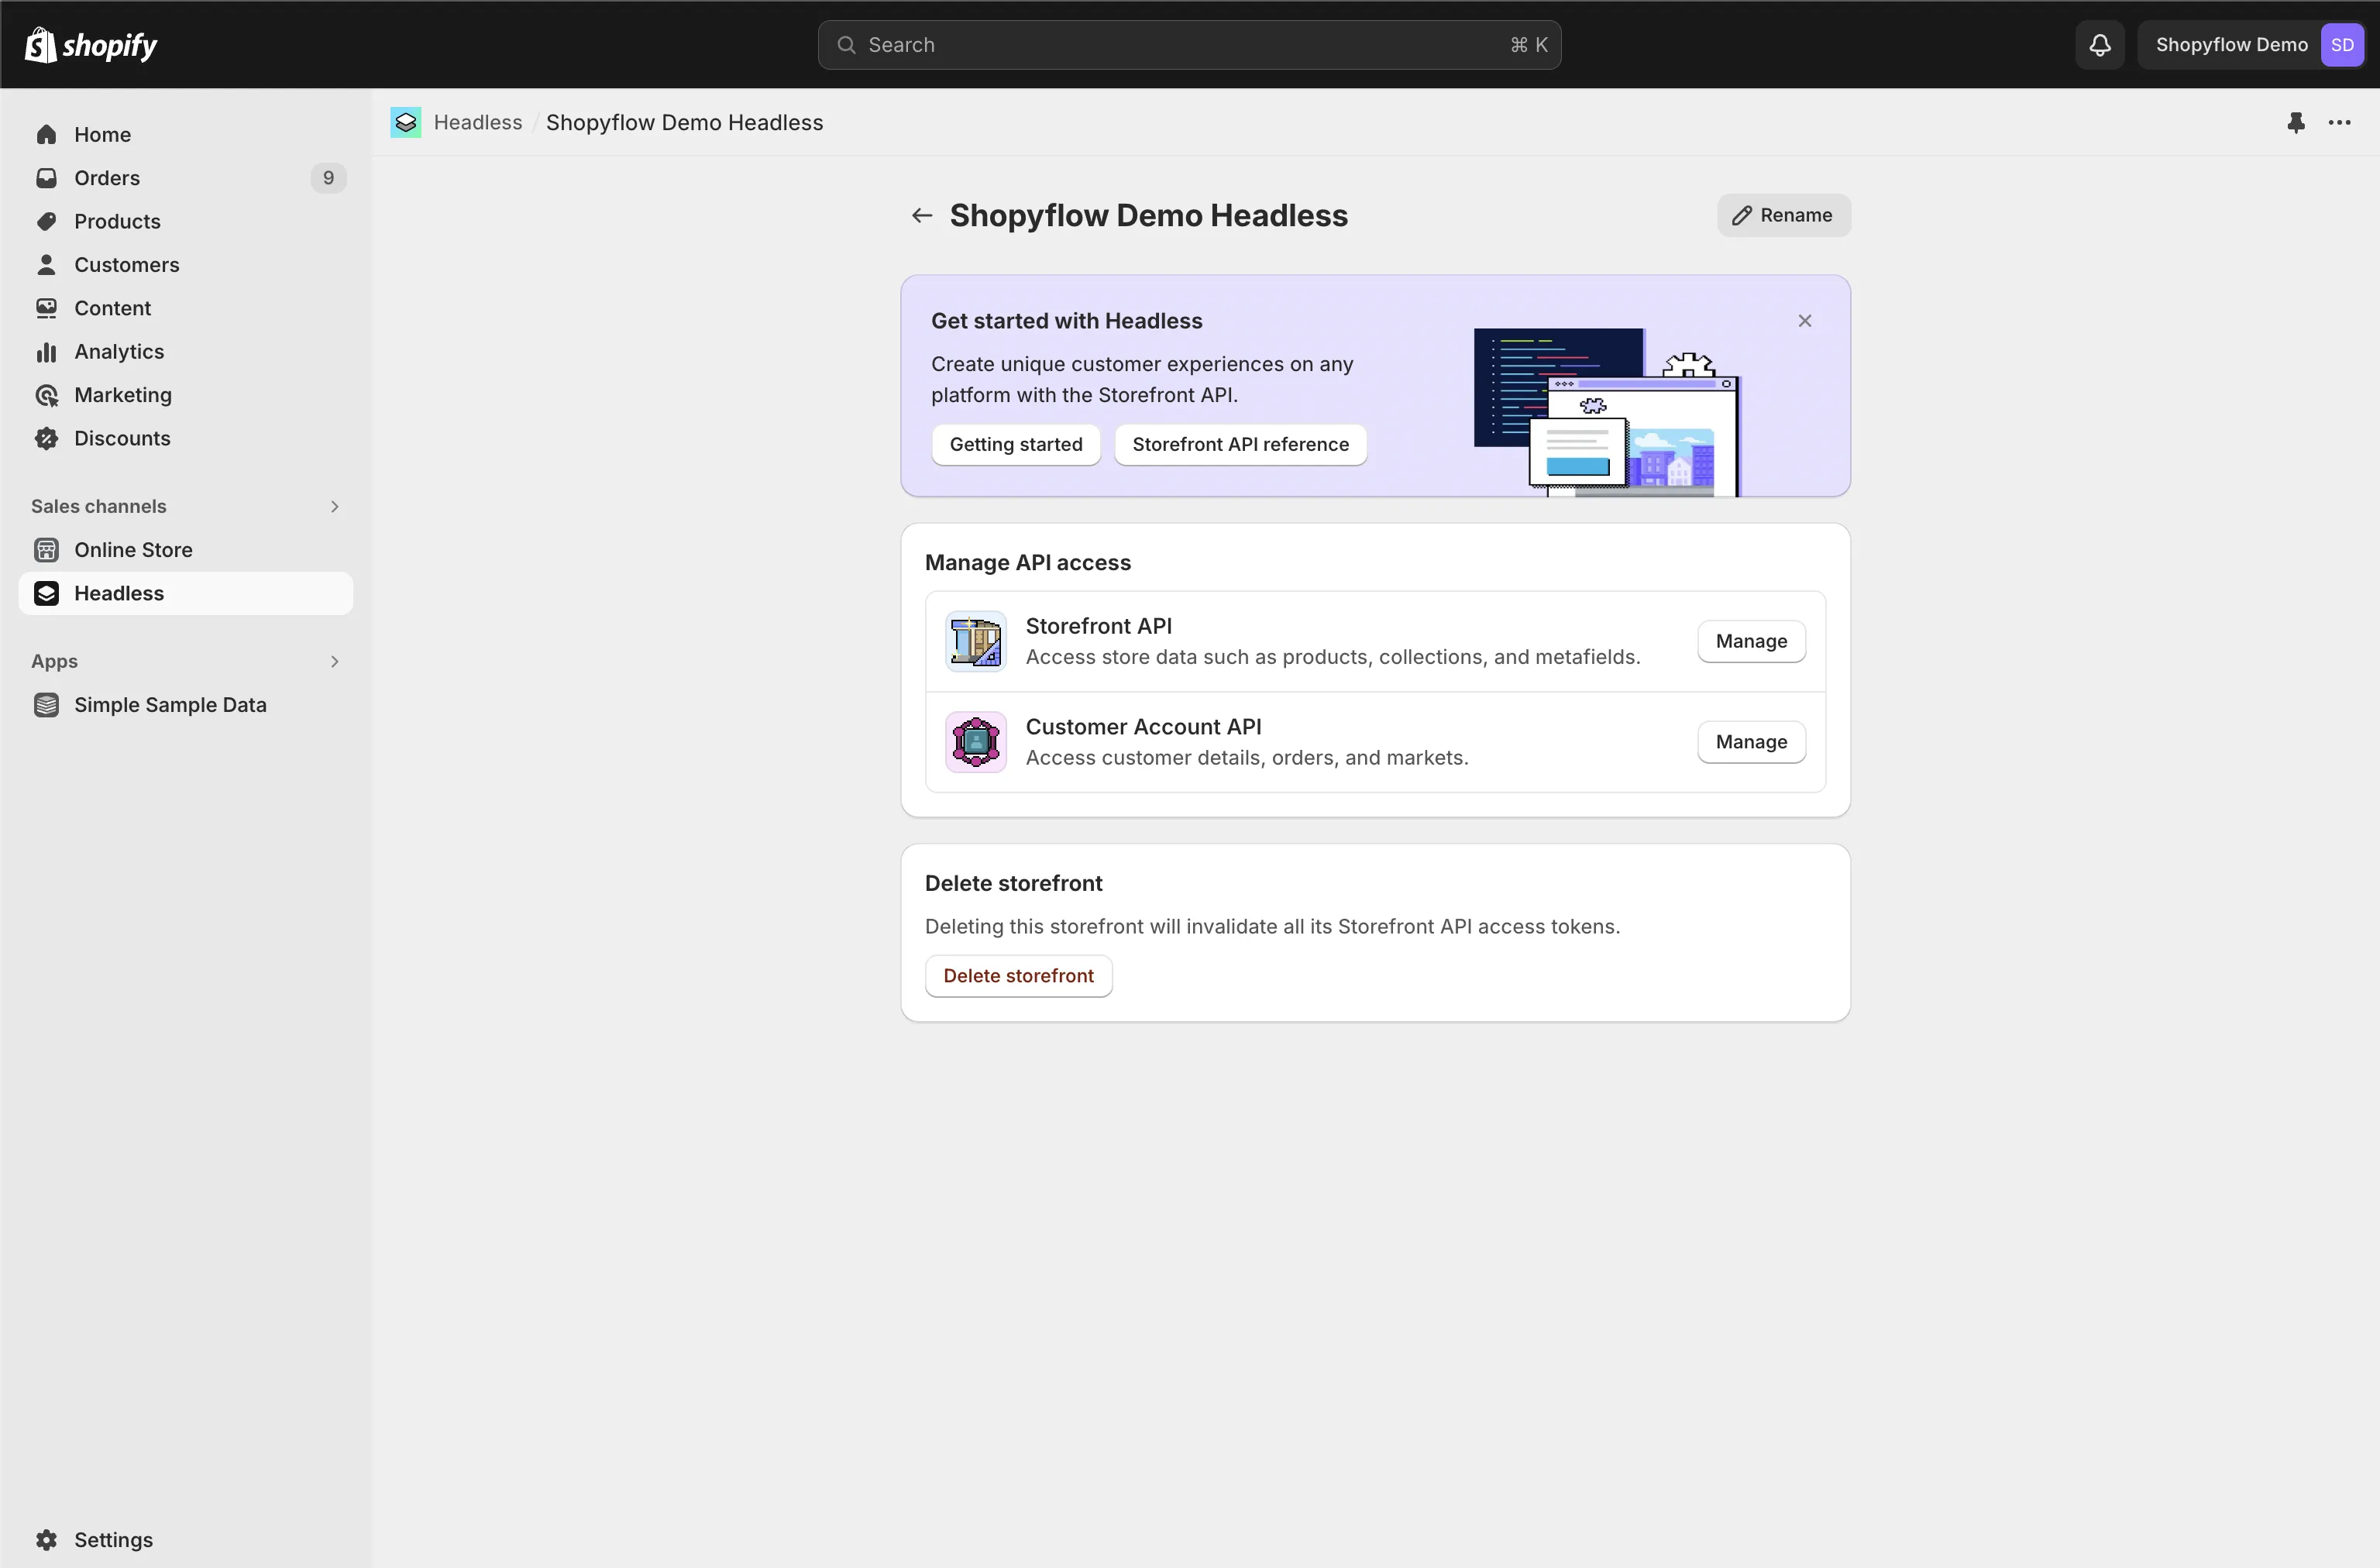This screenshot has width=2380, height=1568.
Task: Click the Customers person icon
Action: (46, 265)
